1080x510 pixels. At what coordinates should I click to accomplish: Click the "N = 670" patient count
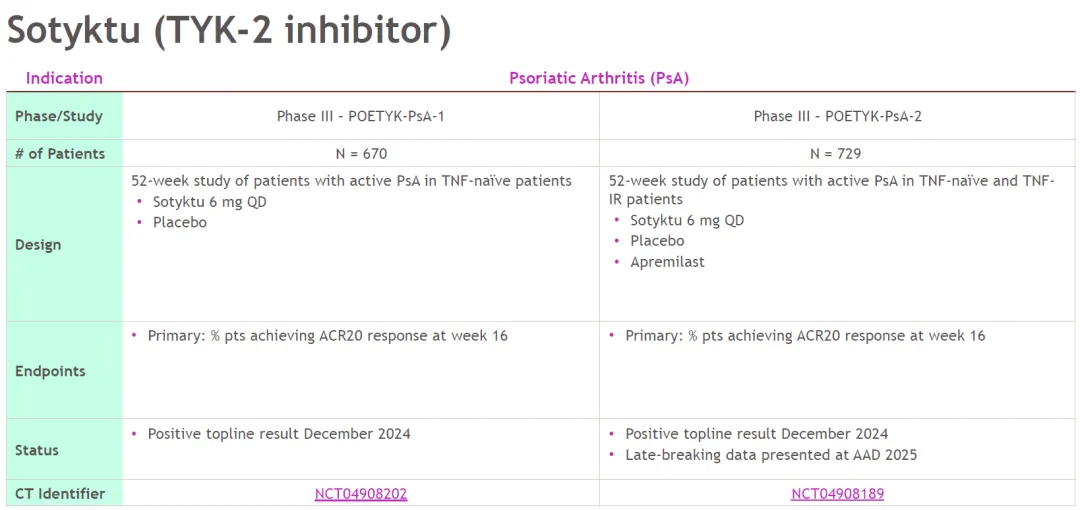361,154
